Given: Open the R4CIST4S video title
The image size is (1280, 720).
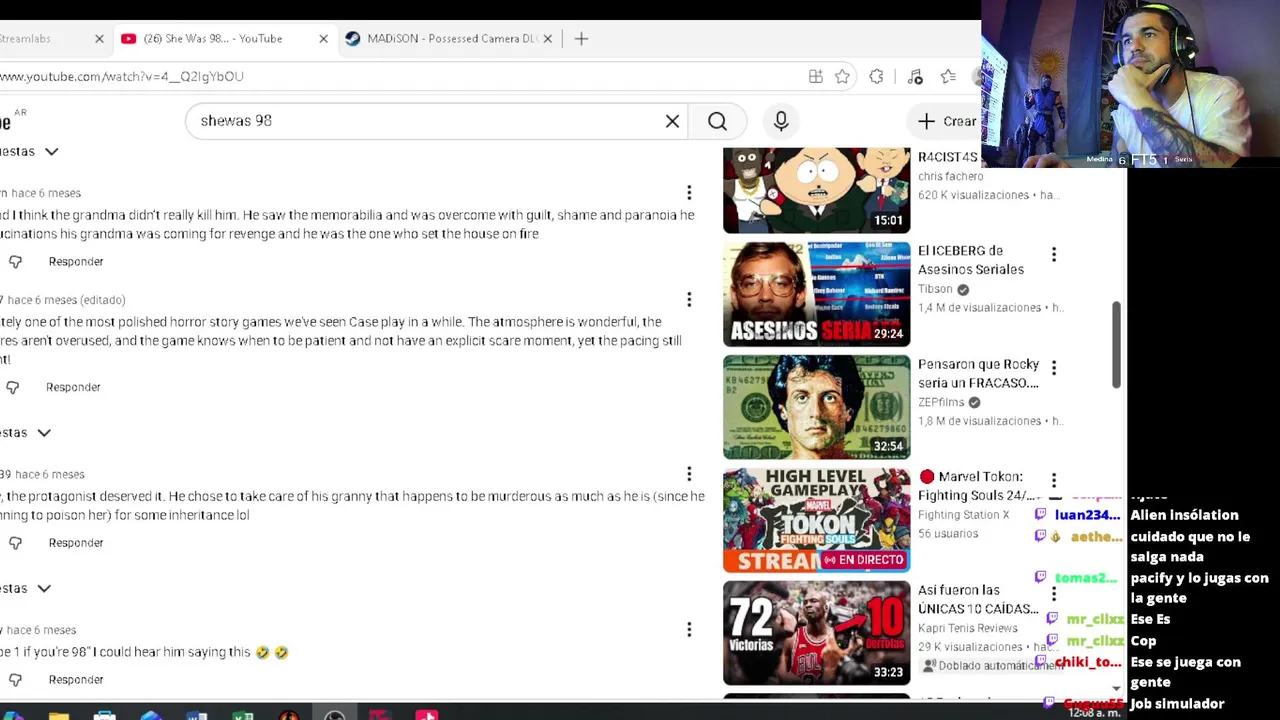Looking at the screenshot, I should [948, 157].
